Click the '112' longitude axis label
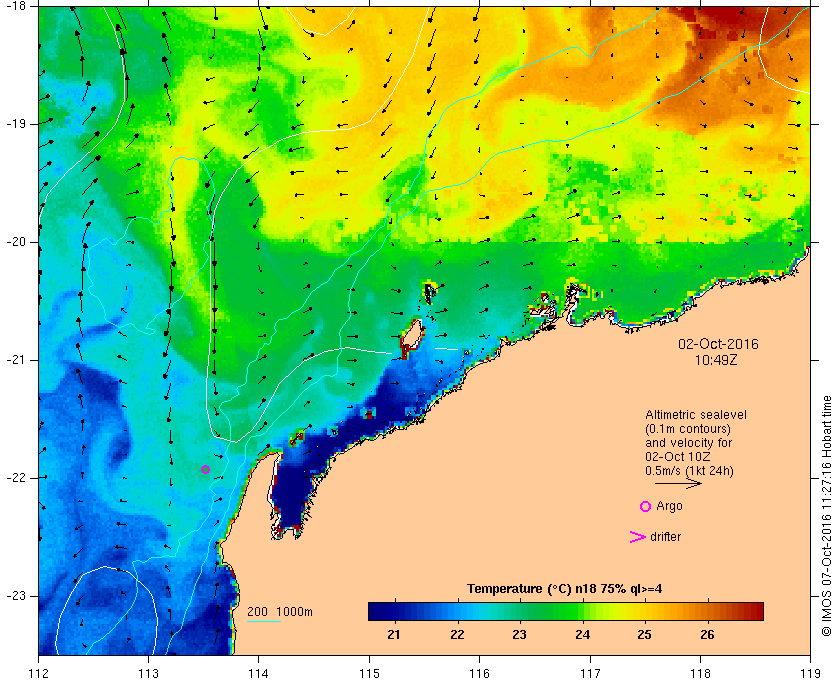Image resolution: width=840 pixels, height=680 pixels. 39,673
